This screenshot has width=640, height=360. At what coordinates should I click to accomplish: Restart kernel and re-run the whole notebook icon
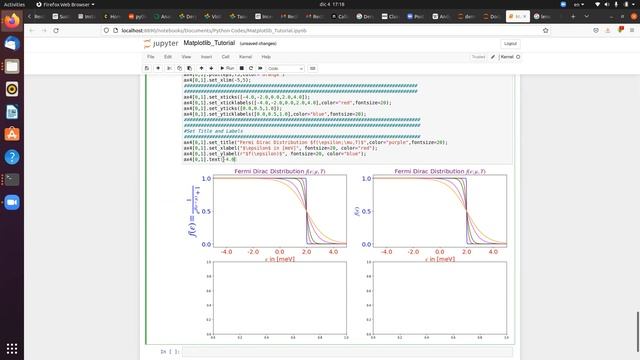coord(260,68)
